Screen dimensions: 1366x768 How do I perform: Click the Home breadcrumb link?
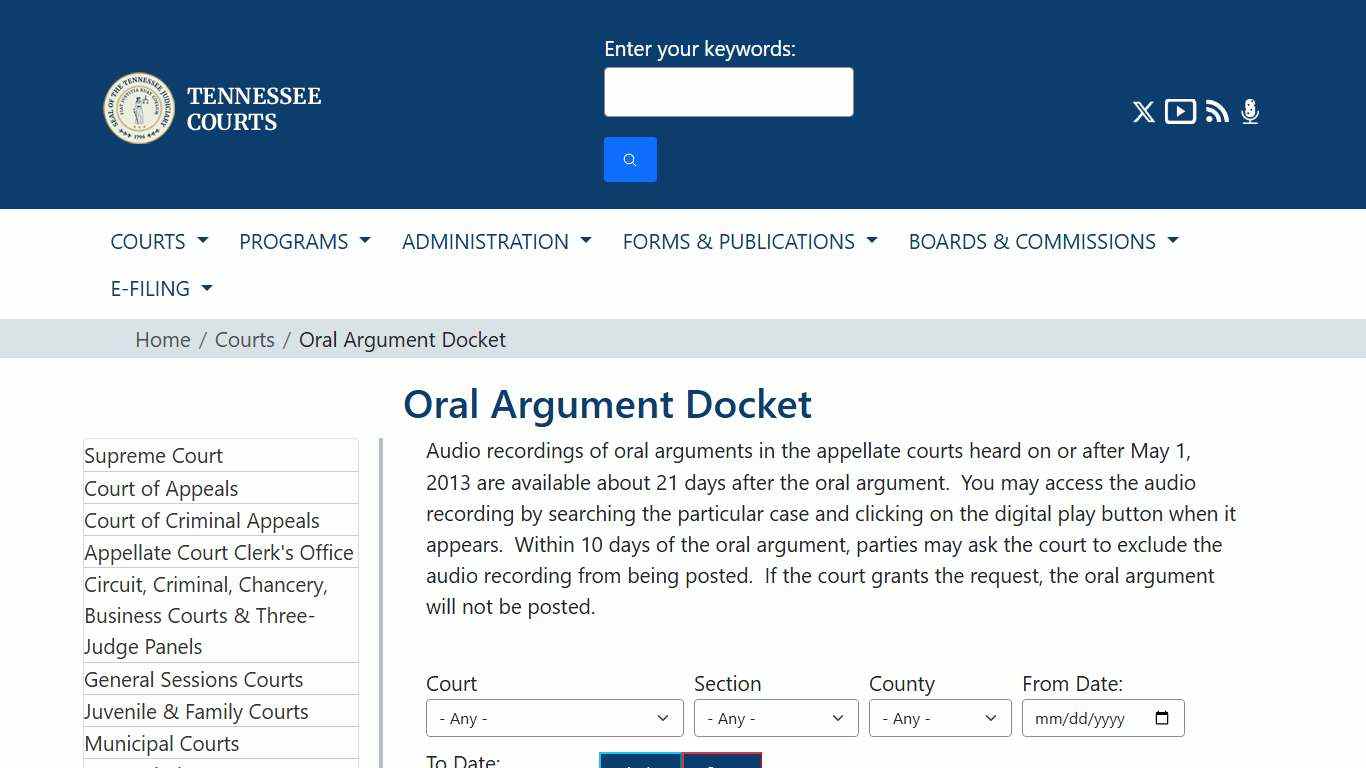pyautogui.click(x=163, y=340)
